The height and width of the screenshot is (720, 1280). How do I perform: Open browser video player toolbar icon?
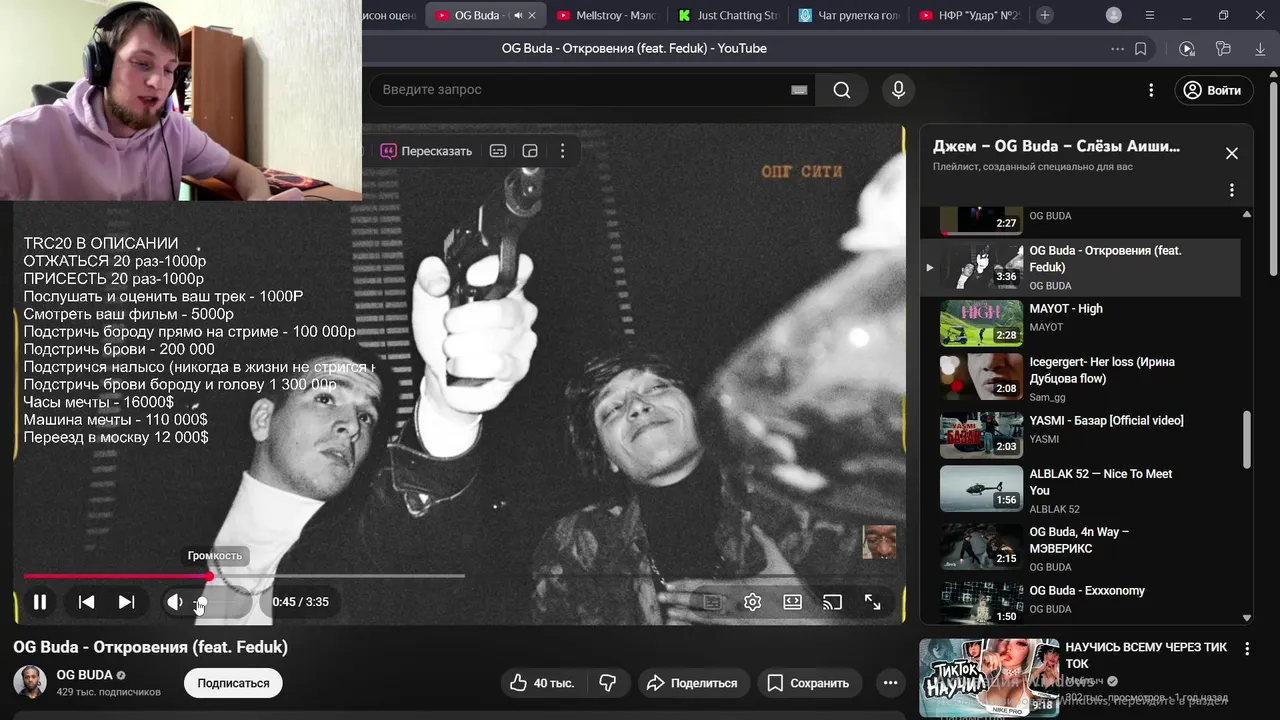[x=1187, y=48]
